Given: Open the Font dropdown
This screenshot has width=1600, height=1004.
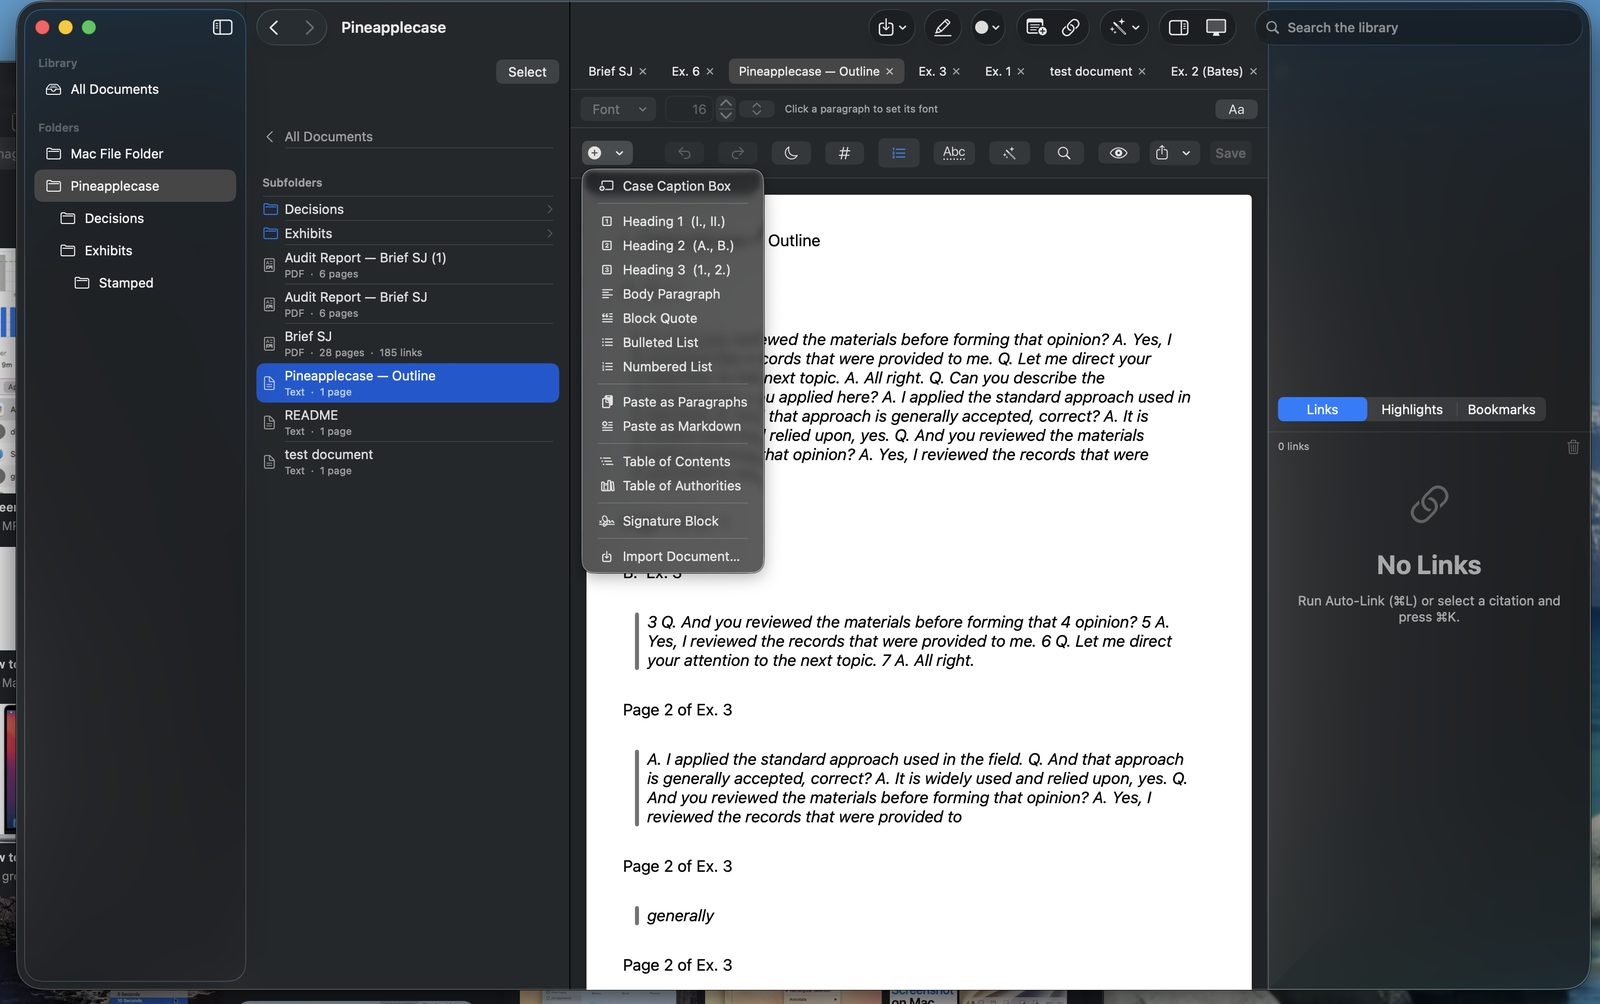Looking at the screenshot, I should coord(618,109).
